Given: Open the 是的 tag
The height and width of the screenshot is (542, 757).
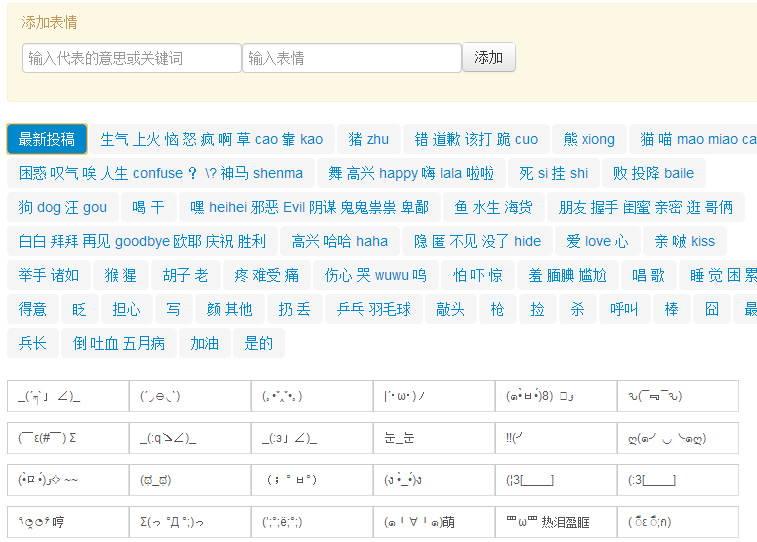Looking at the screenshot, I should coord(258,343).
